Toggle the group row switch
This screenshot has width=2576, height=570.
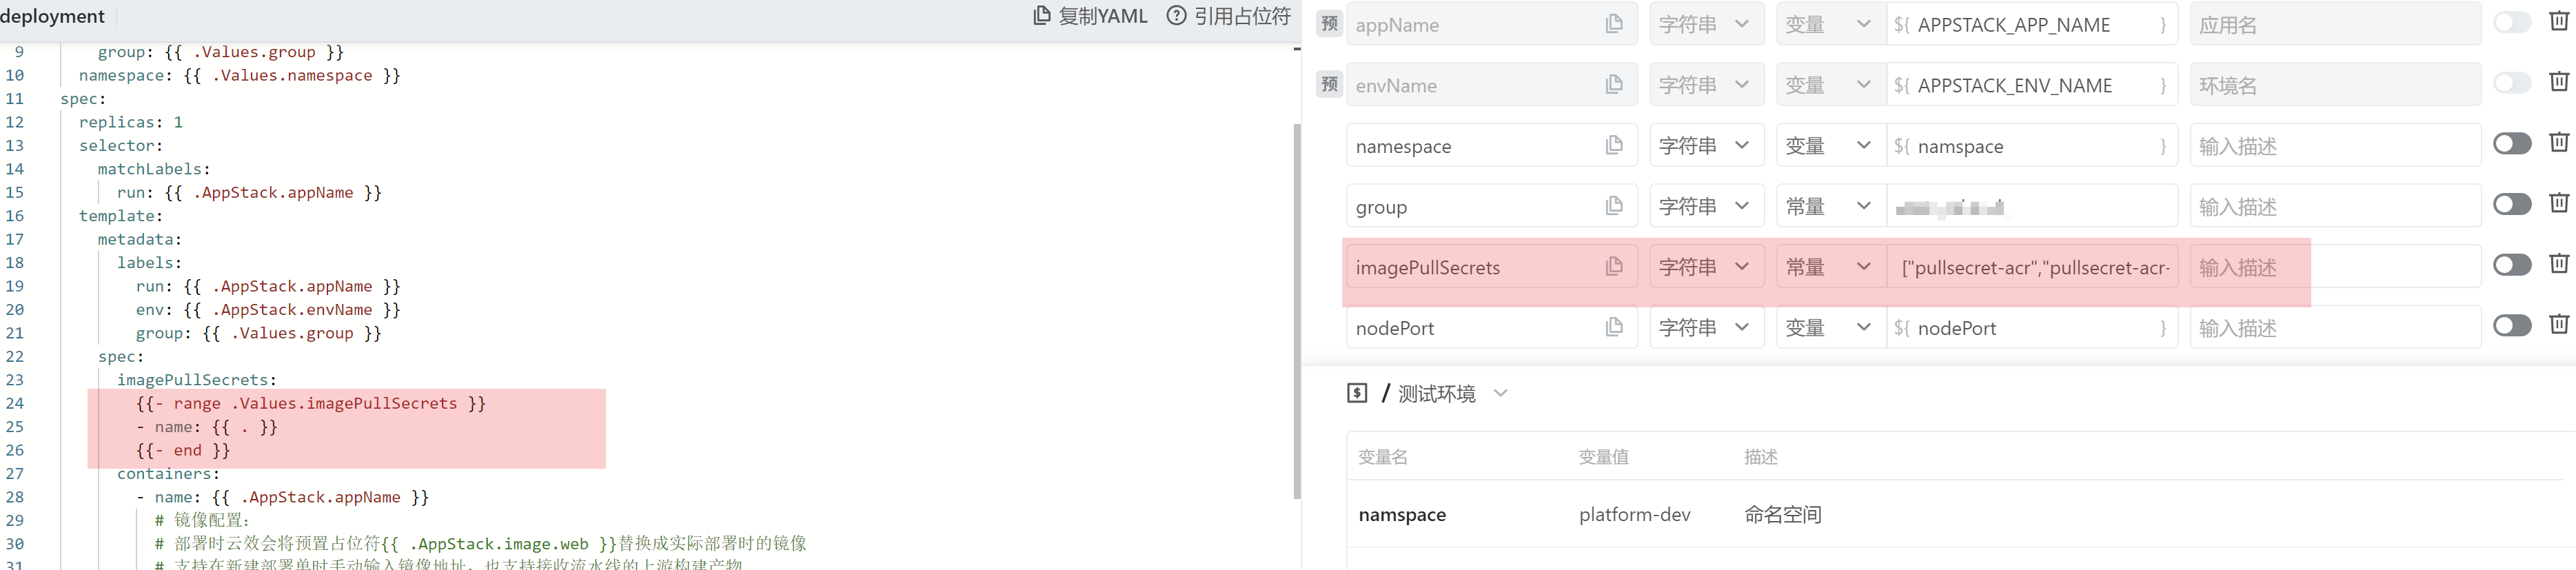[2512, 204]
